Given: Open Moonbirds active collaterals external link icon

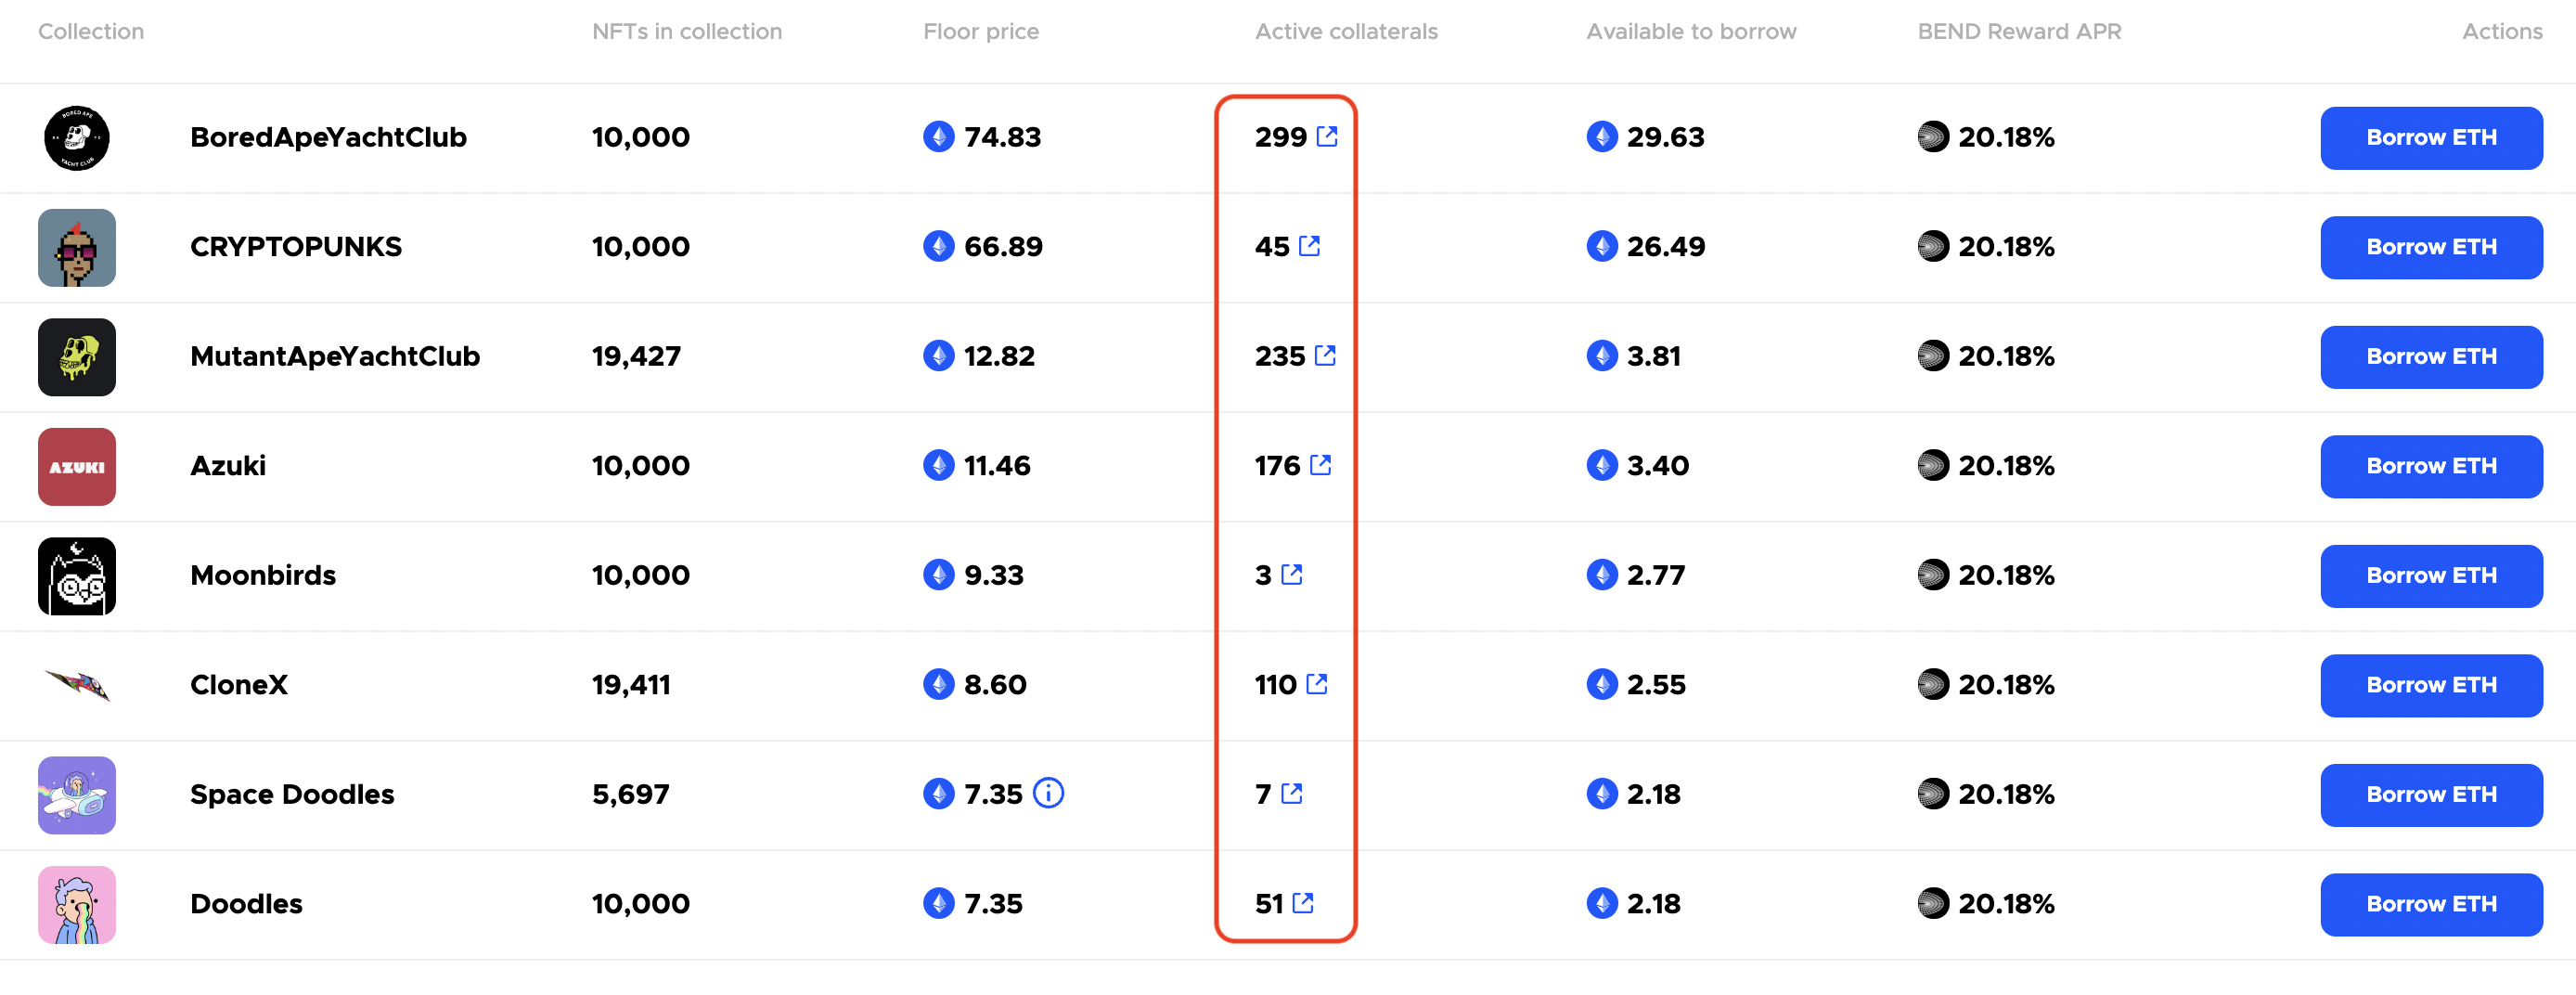Looking at the screenshot, I should [x=1291, y=574].
